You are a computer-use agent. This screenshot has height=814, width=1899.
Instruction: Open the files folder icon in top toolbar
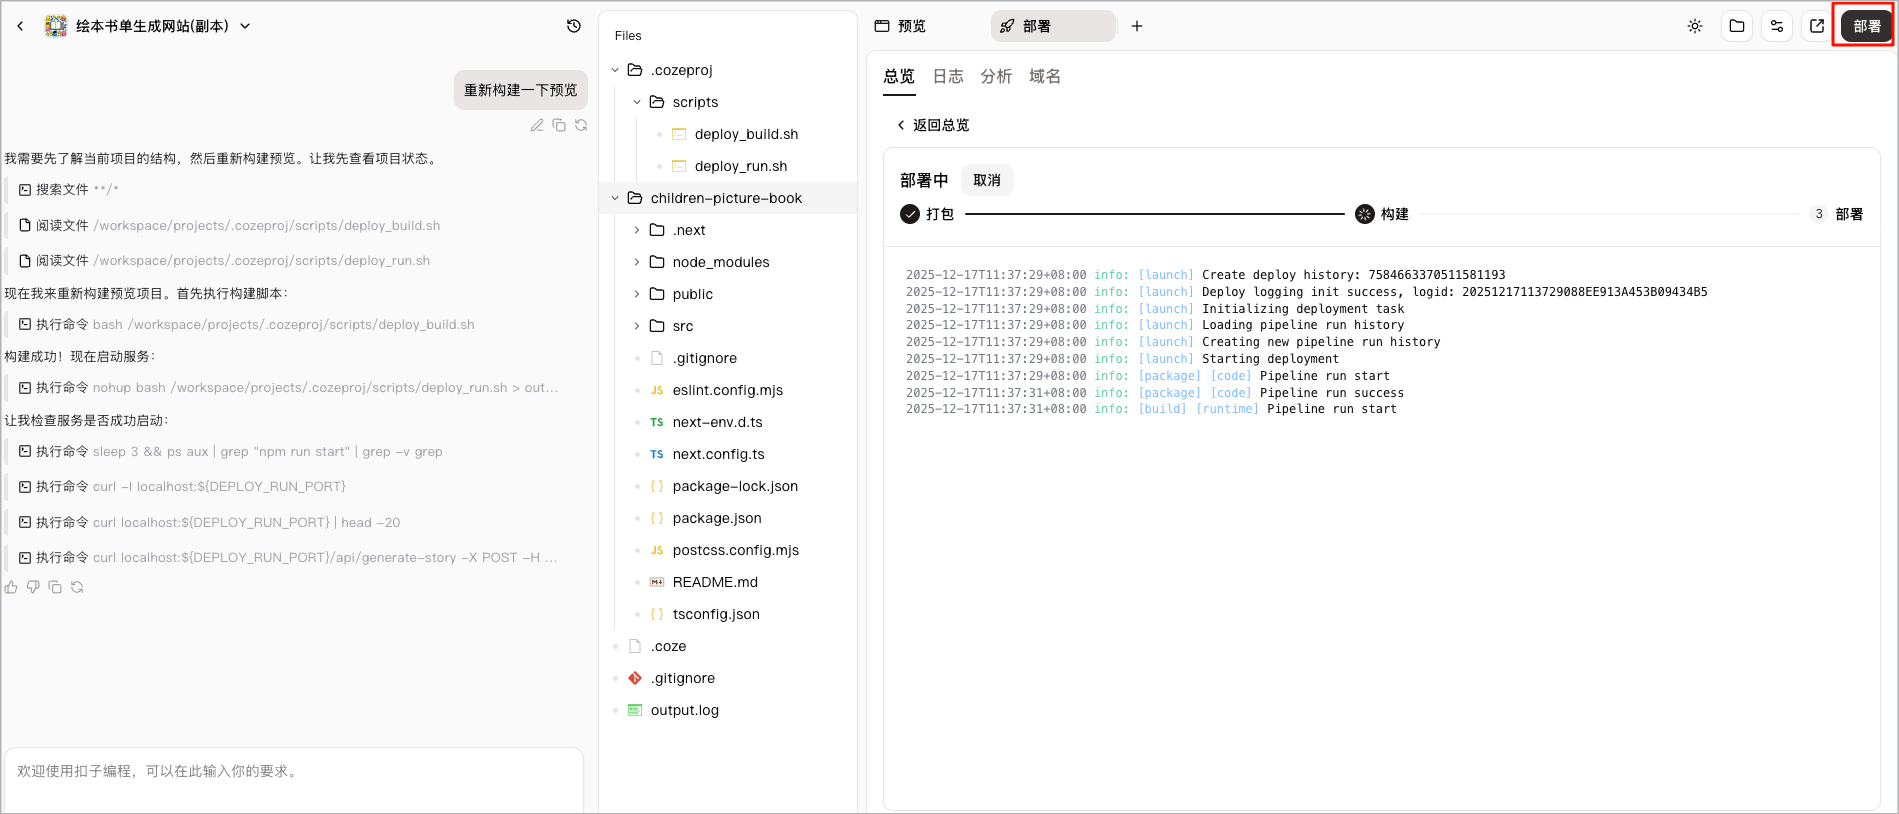pyautogui.click(x=1737, y=26)
